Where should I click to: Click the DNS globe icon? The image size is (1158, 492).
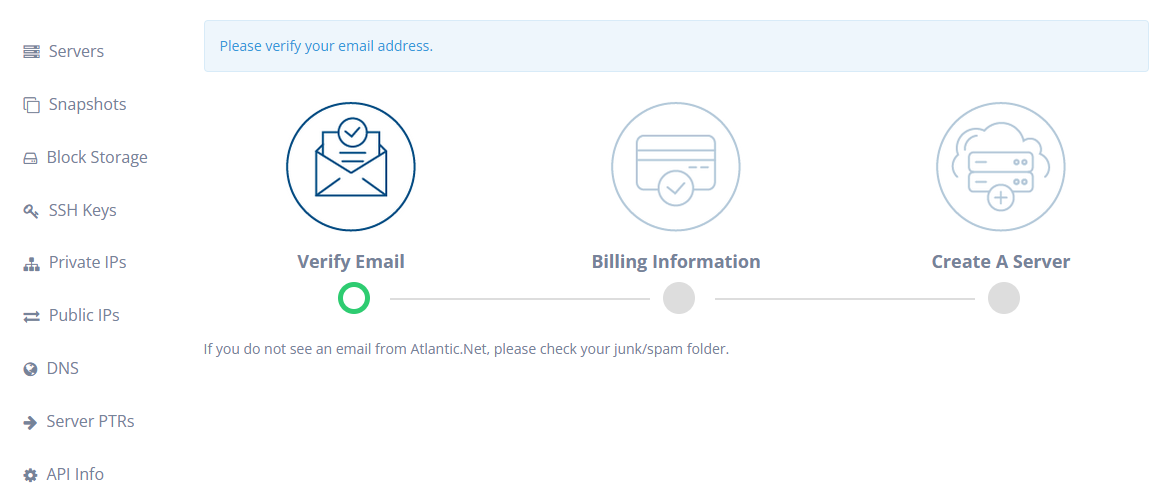[x=30, y=369]
